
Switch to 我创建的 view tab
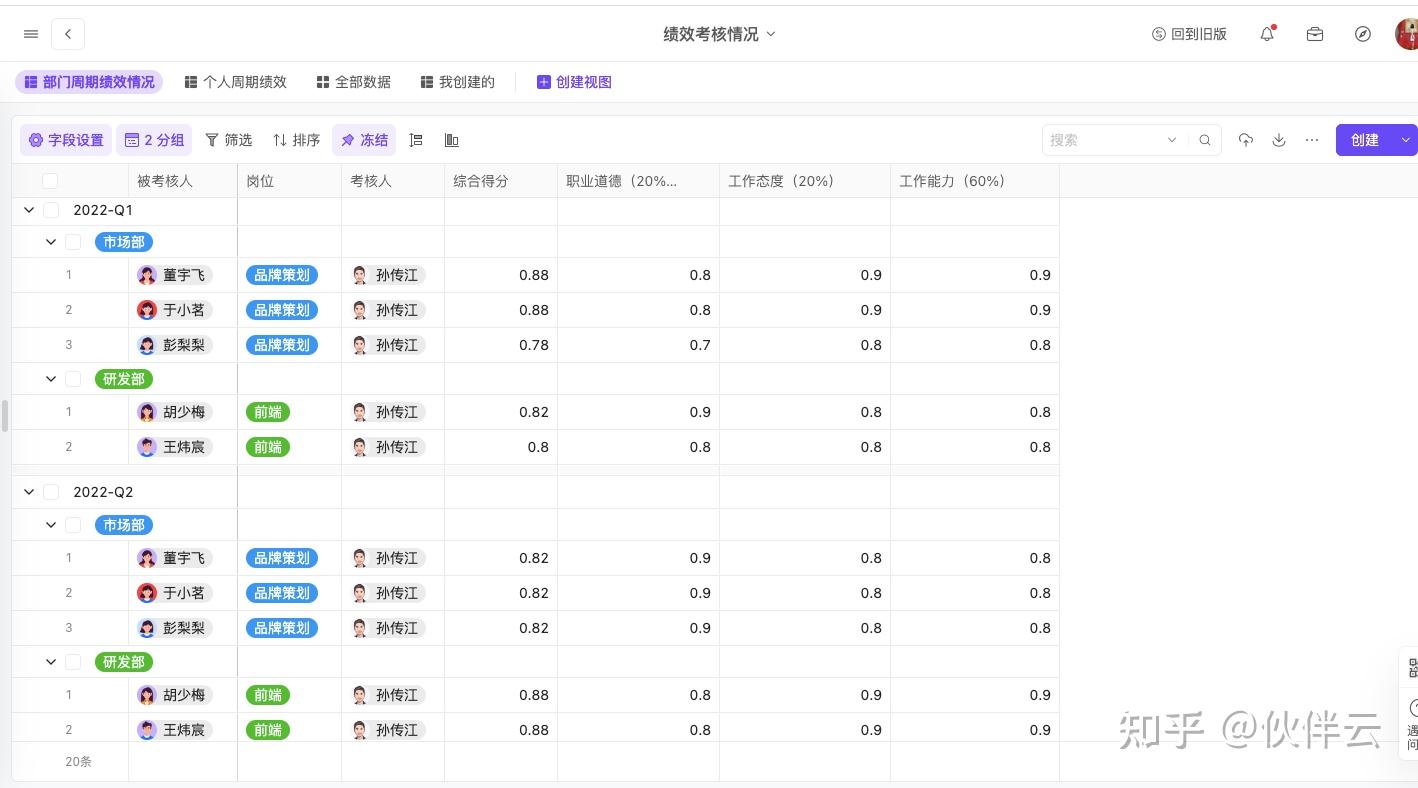coord(458,82)
